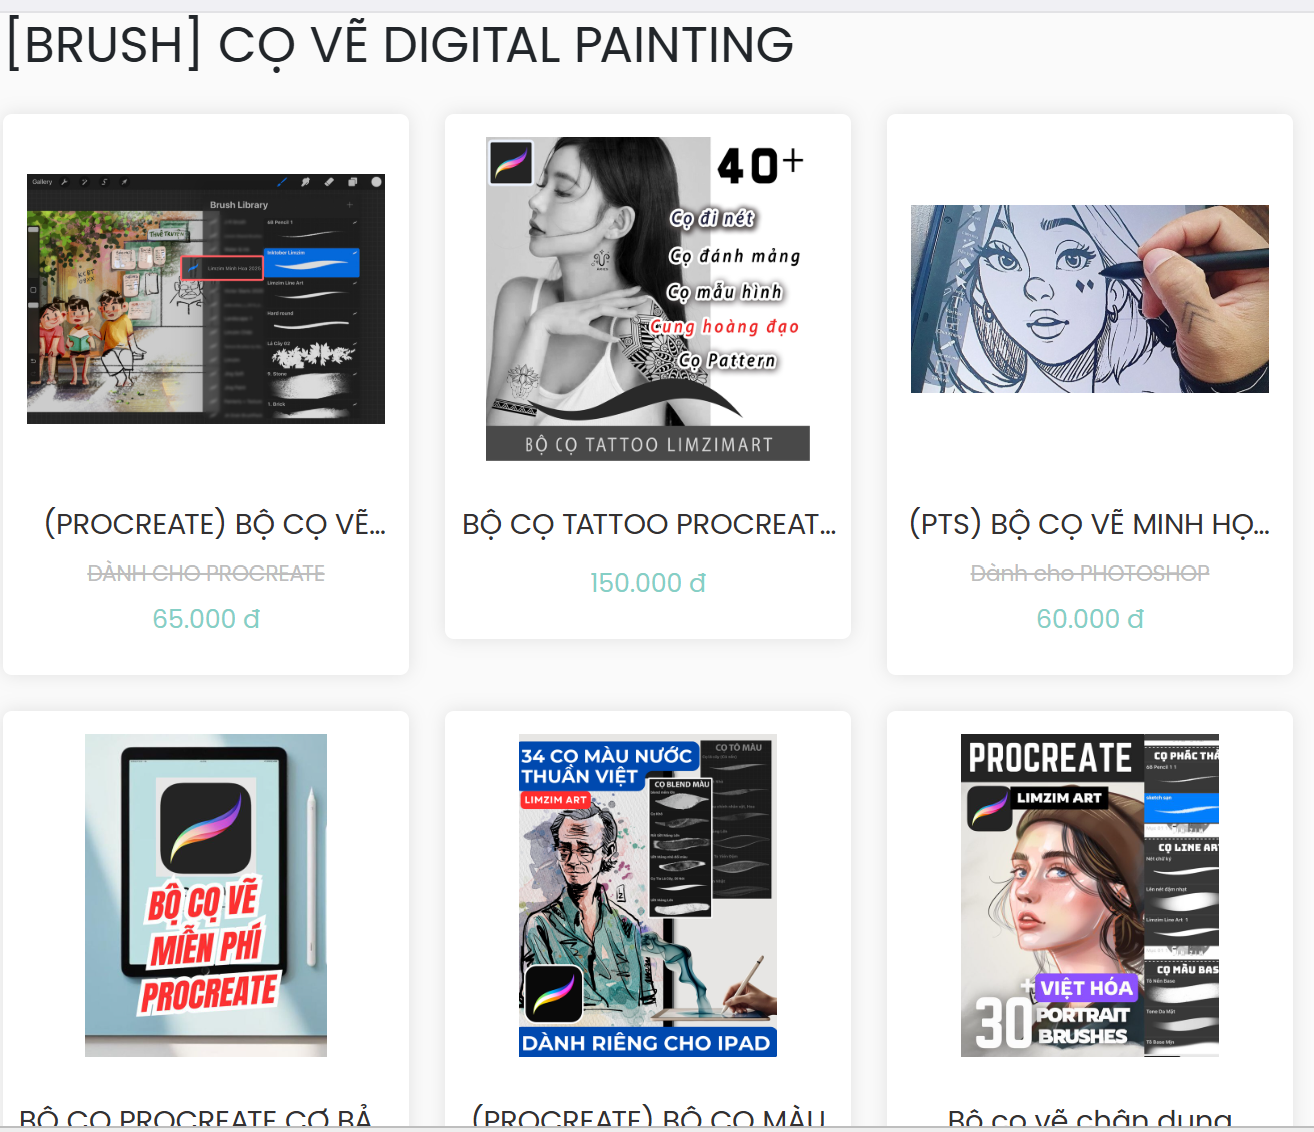Open the 34 Cọ Màu Nước image

point(648,895)
